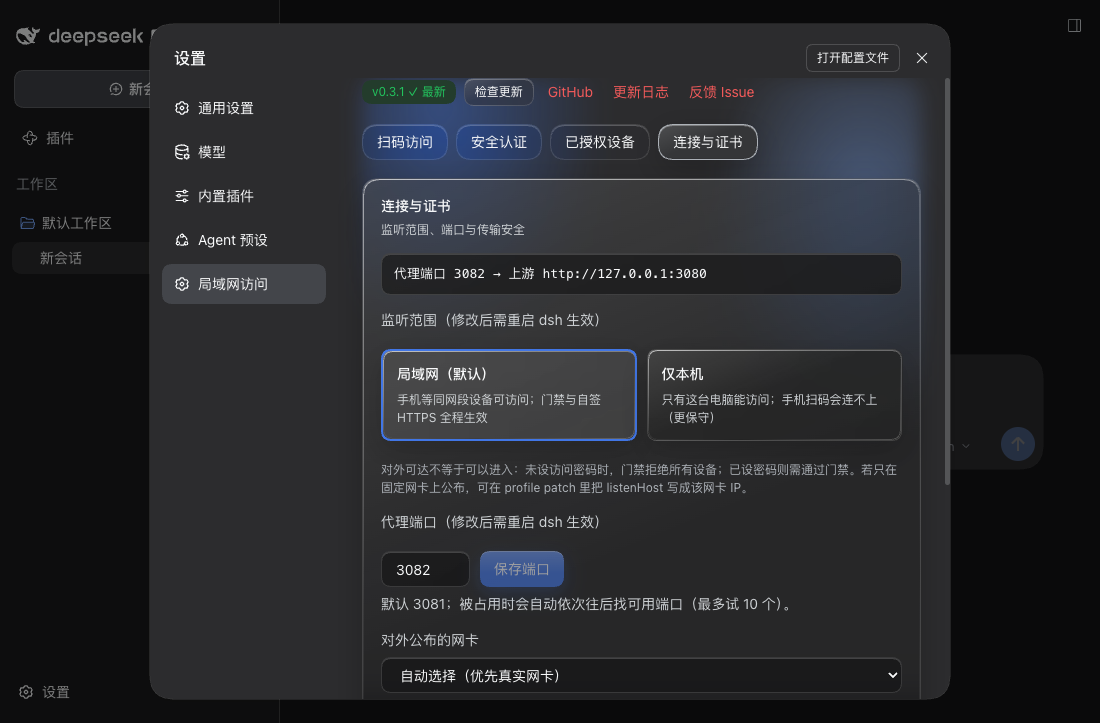Click the gear icon beside 局域网访问
The image size is (1100, 723).
click(x=182, y=284)
